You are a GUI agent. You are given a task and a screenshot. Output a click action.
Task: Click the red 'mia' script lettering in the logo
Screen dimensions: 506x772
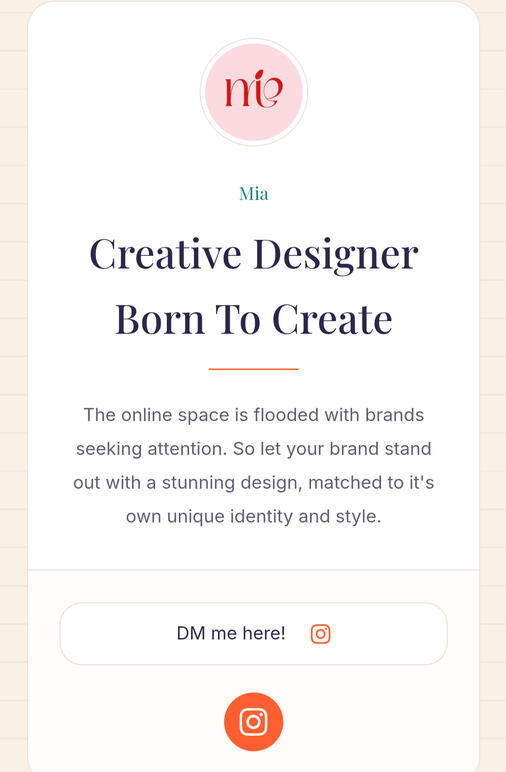click(253, 89)
